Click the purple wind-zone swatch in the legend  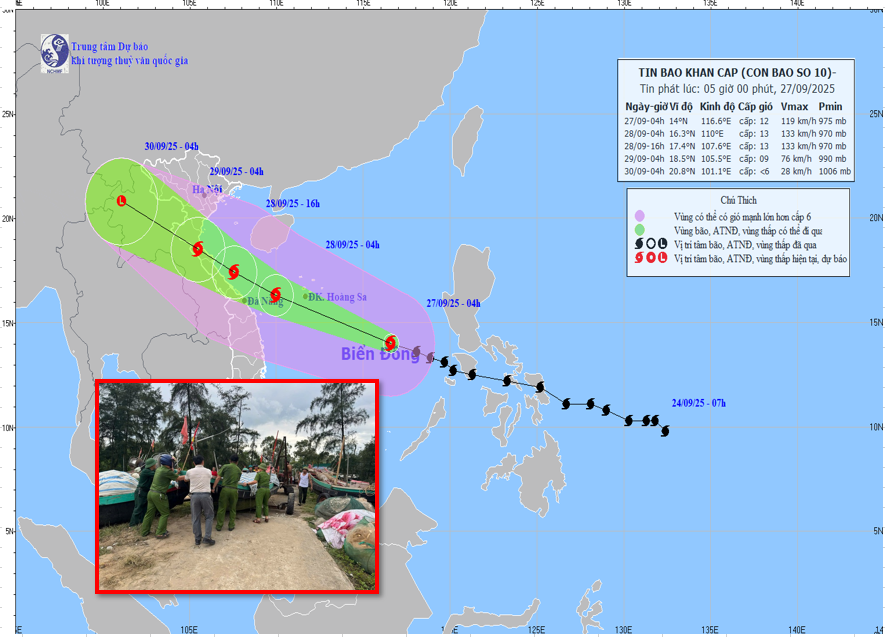click(x=637, y=215)
